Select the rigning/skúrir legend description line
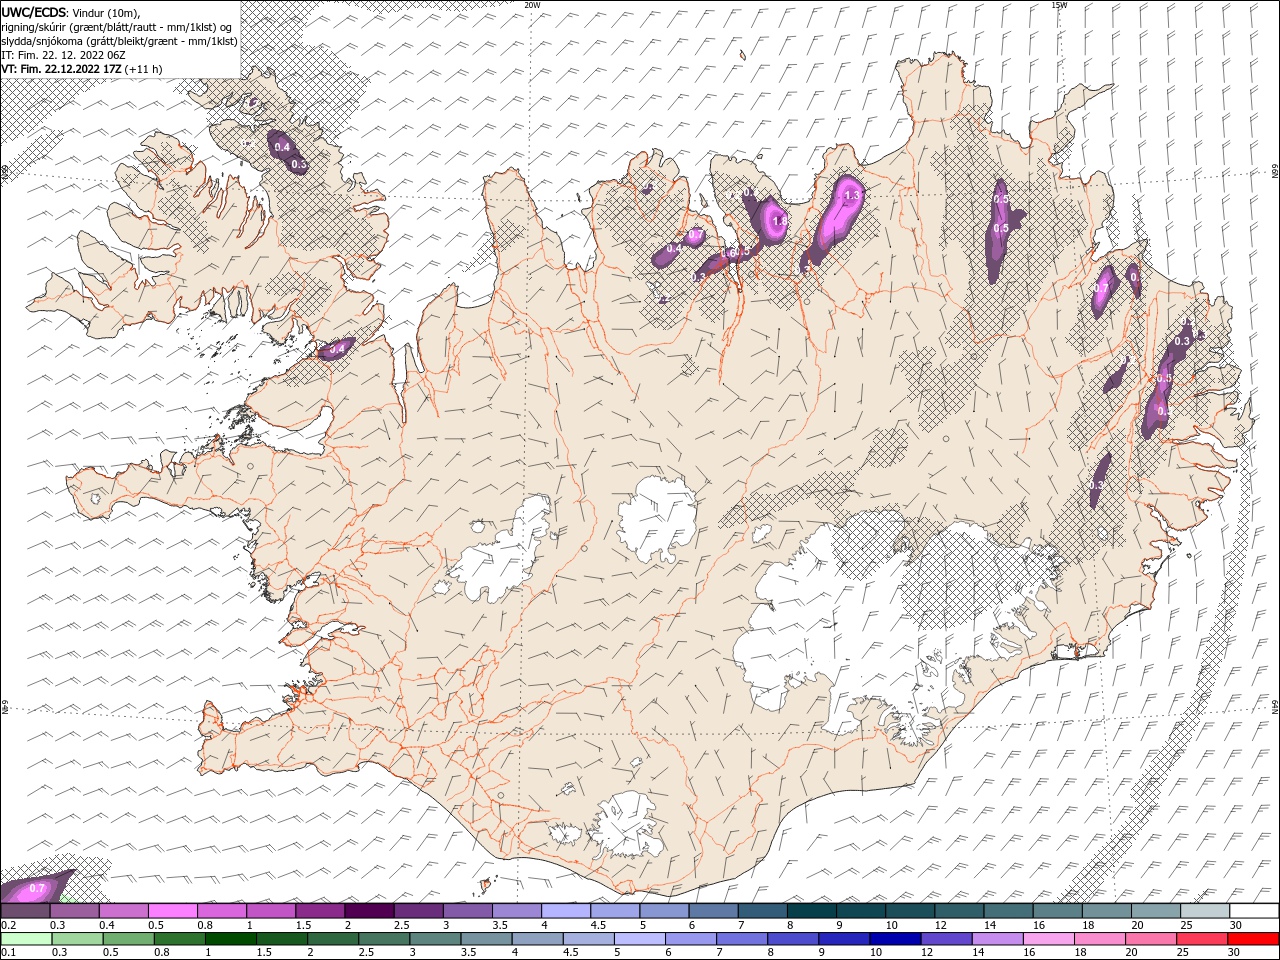Screen dimensions: 1280x960 pyautogui.click(x=119, y=26)
